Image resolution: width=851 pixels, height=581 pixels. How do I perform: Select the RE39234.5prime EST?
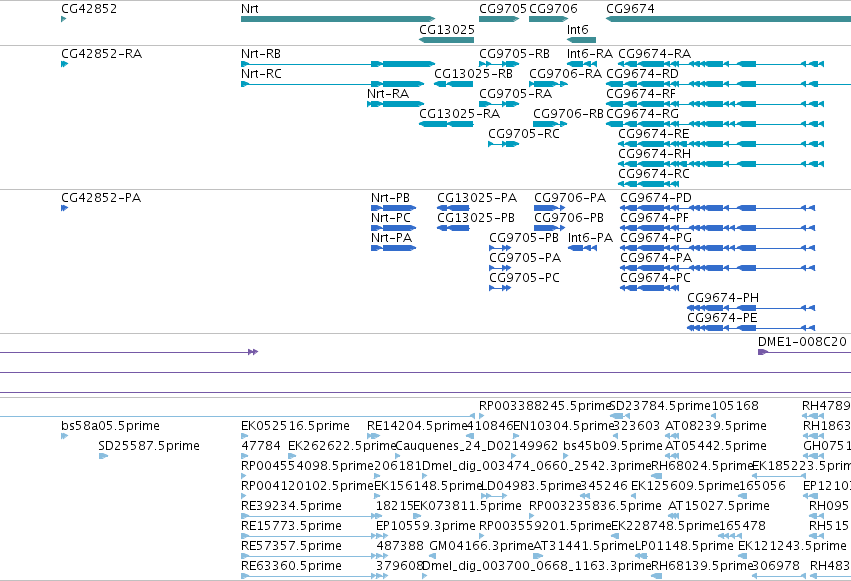(x=312, y=516)
